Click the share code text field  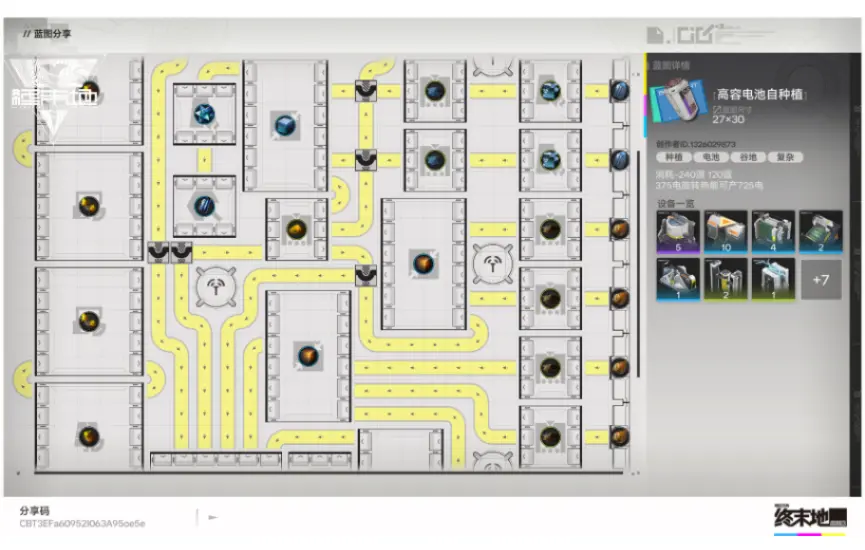[x=83, y=523]
